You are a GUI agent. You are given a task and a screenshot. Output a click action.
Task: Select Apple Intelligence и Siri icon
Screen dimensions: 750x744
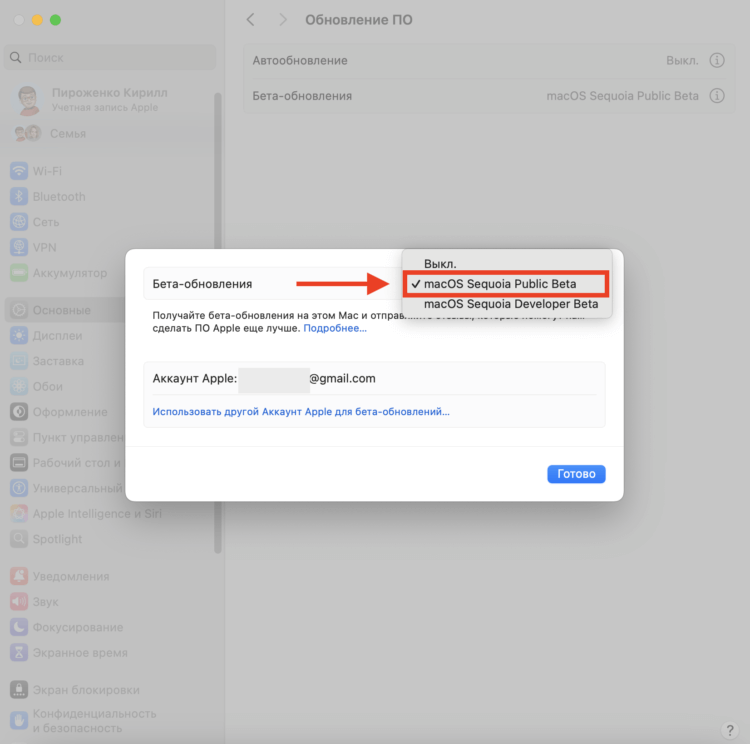point(19,513)
